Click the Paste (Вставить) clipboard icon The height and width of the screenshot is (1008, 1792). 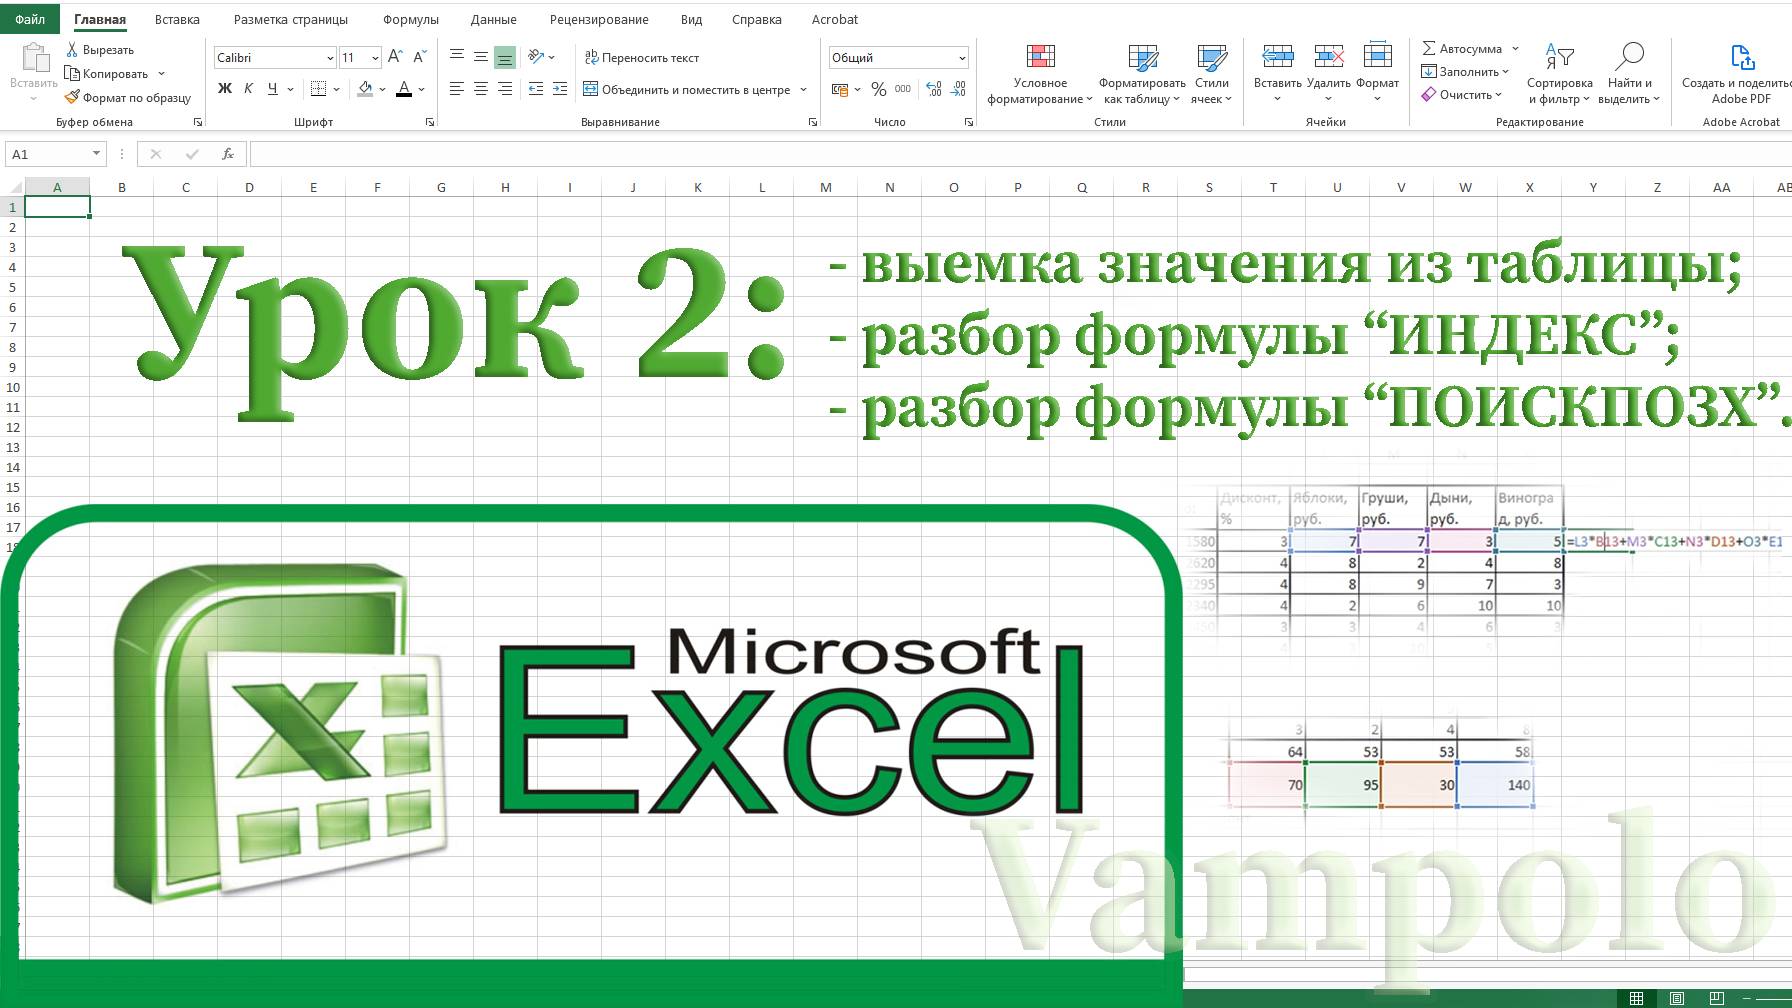34,58
